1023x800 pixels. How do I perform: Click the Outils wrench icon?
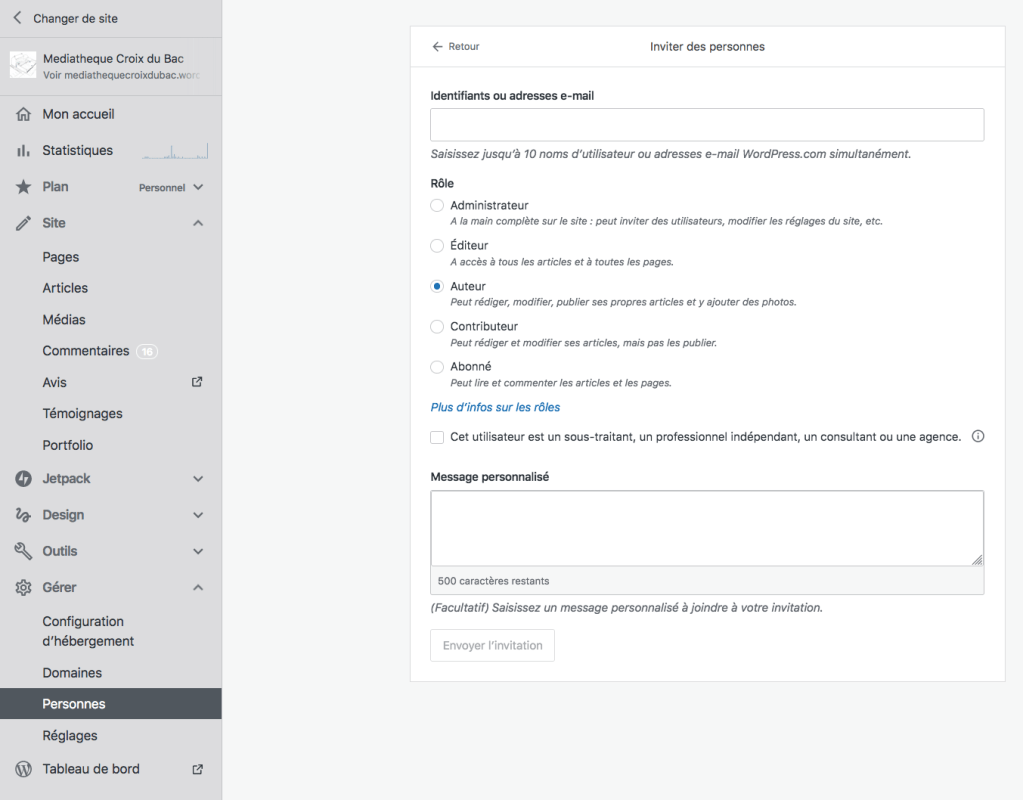pyautogui.click(x=23, y=551)
